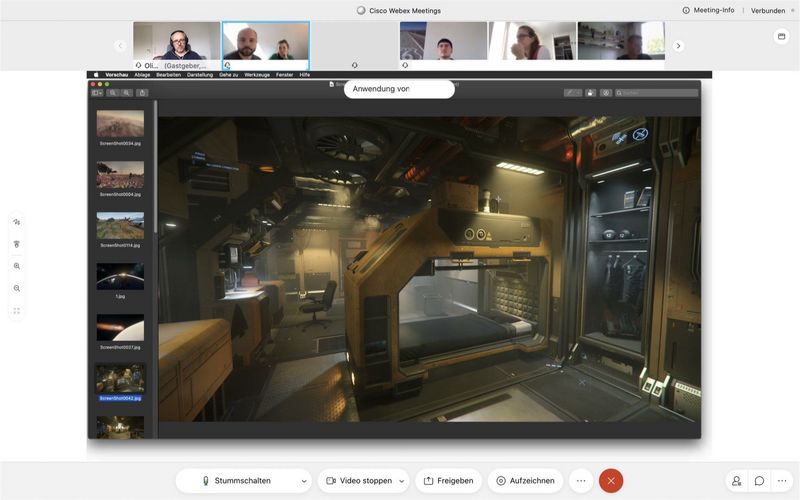Start sharing with the Freigeben button
Screen dimensions: 800x500
point(448,481)
